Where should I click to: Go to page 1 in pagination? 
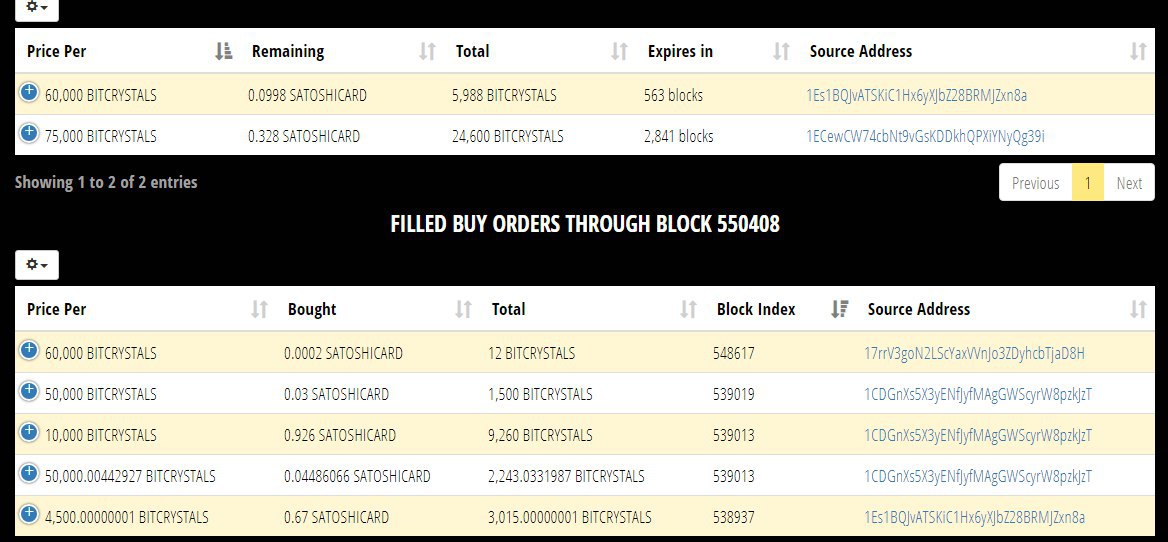[x=1088, y=183]
